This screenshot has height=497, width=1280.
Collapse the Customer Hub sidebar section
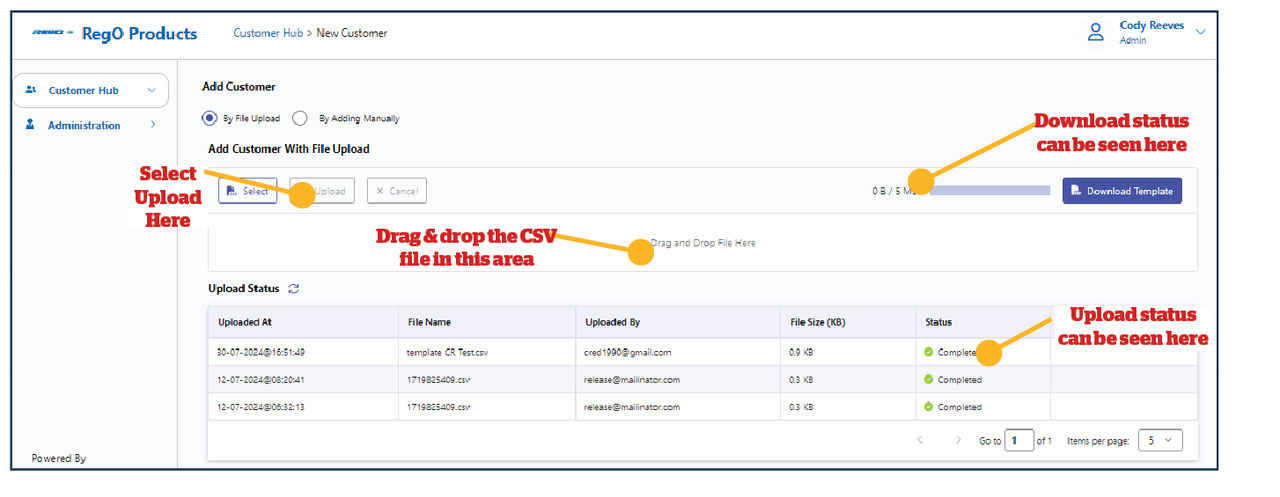(152, 90)
